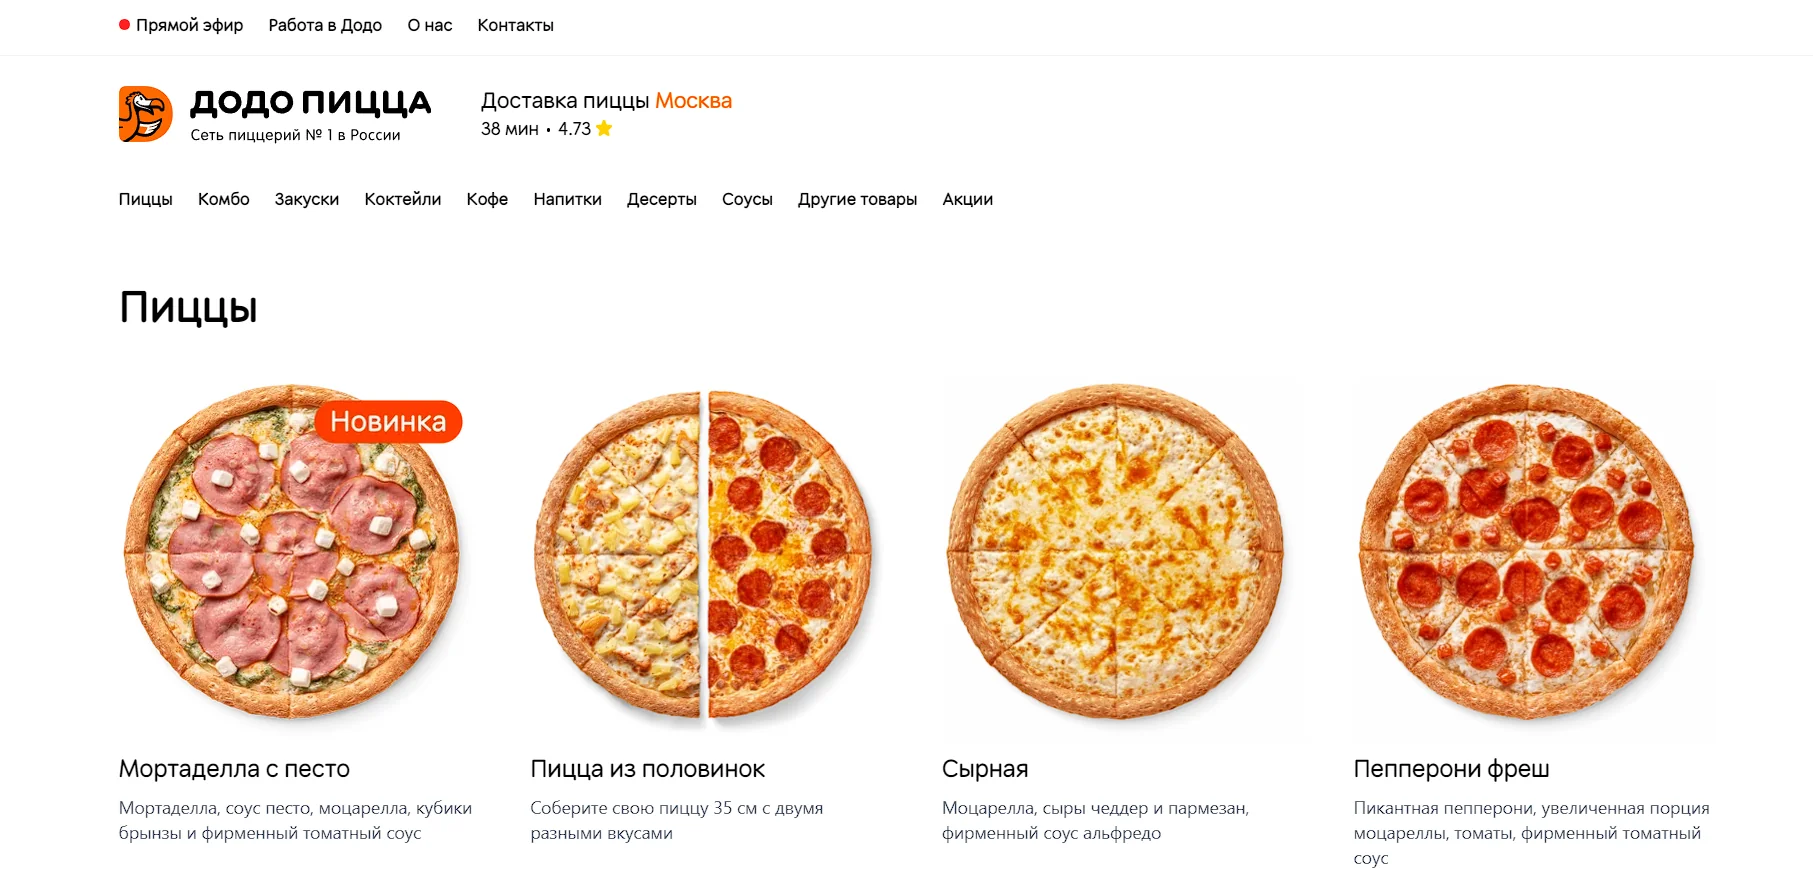Select the Сырная pizza picture
The image size is (1813, 882).
tap(1115, 551)
